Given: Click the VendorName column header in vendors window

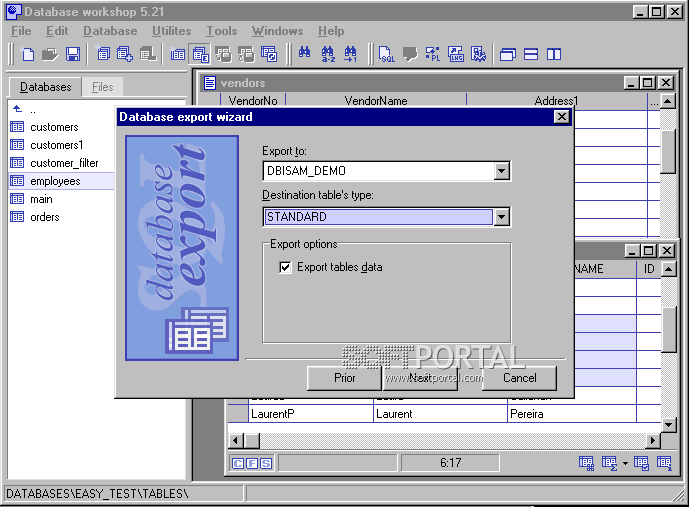Looking at the screenshot, I should click(376, 101).
